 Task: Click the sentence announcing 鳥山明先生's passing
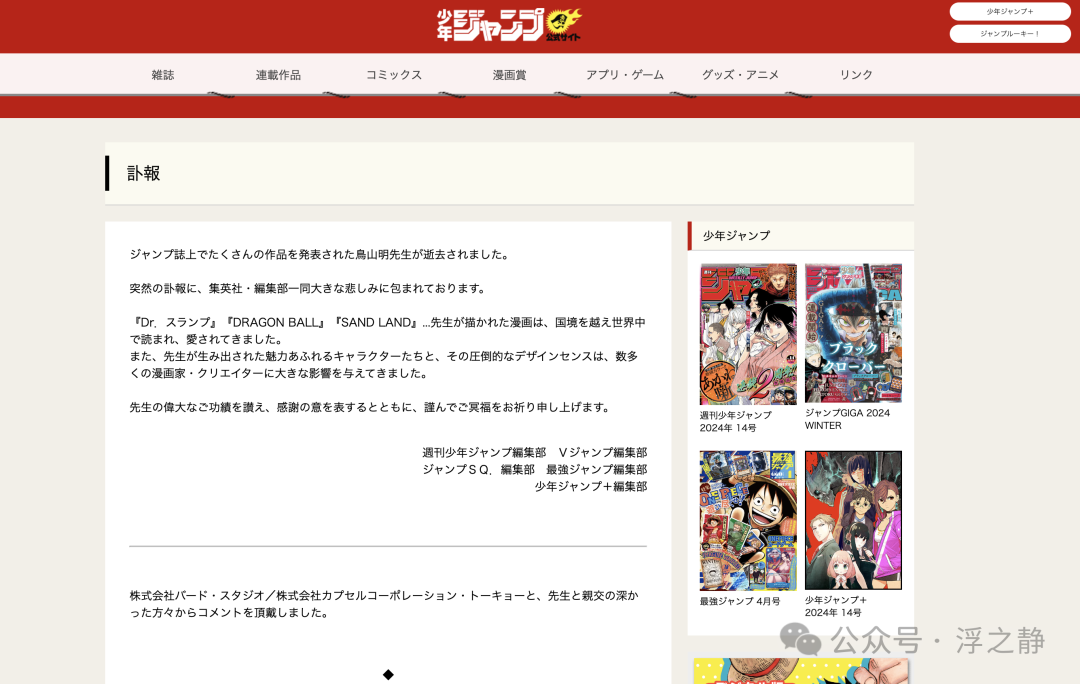pyautogui.click(x=321, y=254)
